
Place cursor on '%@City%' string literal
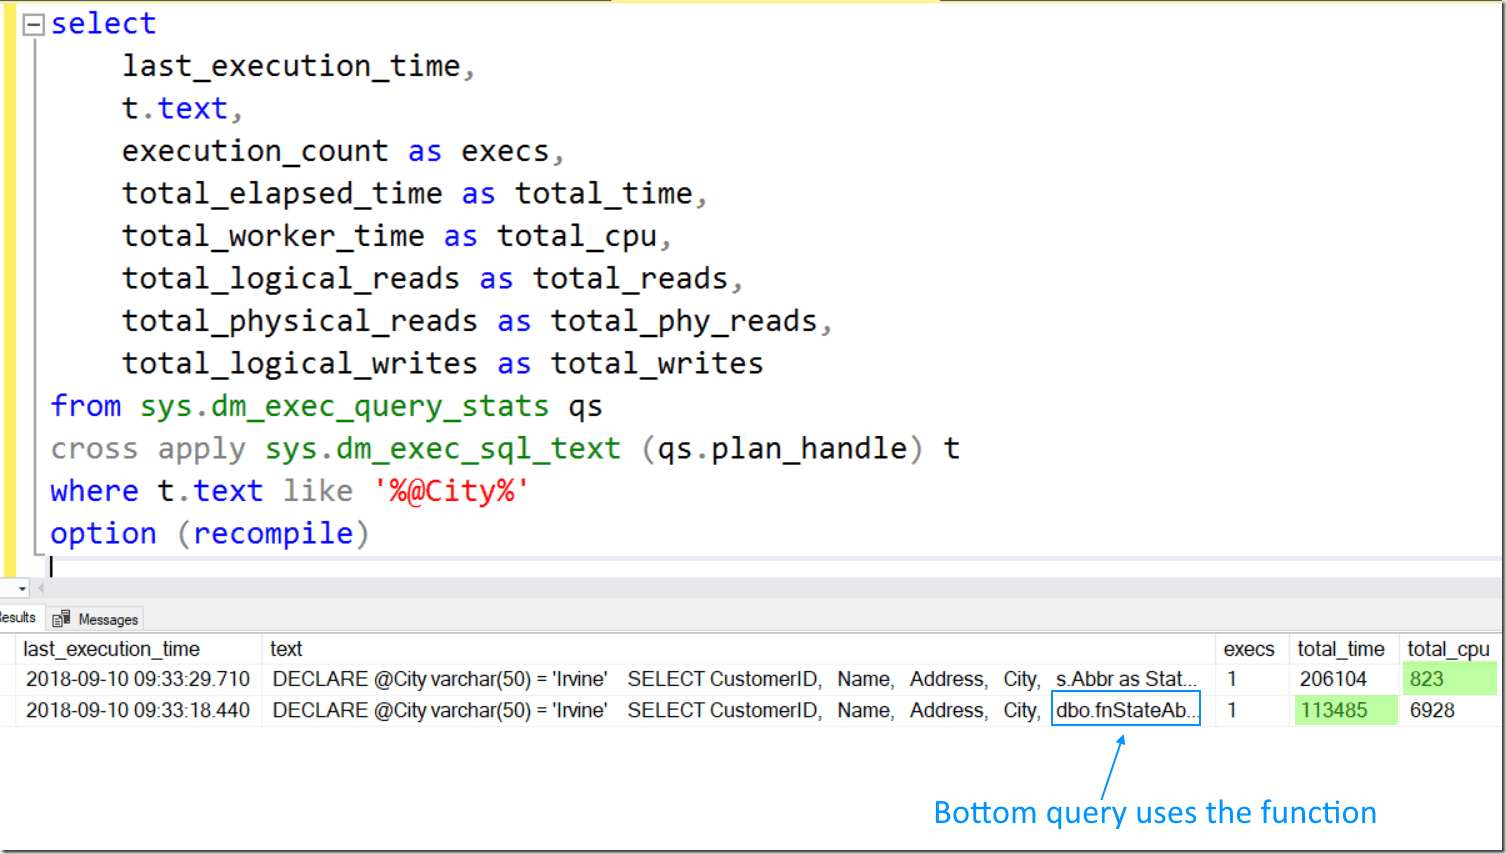pyautogui.click(x=450, y=491)
